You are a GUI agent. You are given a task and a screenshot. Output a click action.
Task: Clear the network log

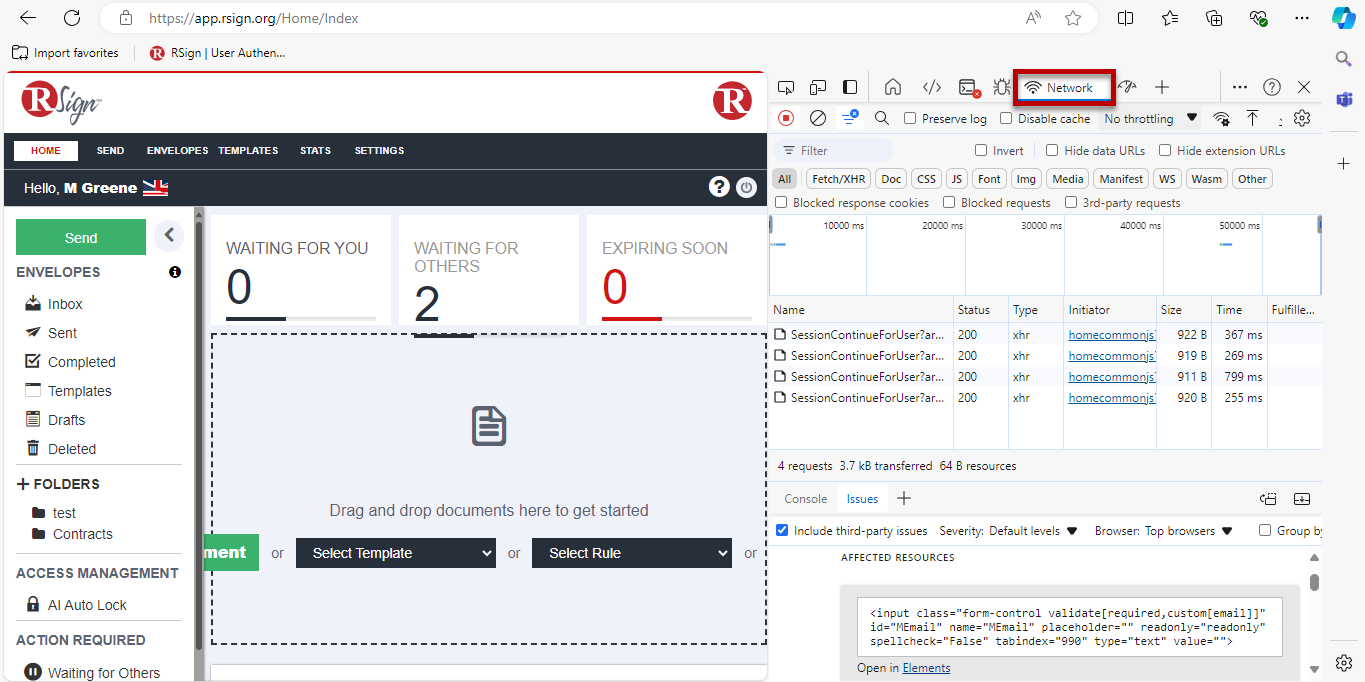click(817, 118)
